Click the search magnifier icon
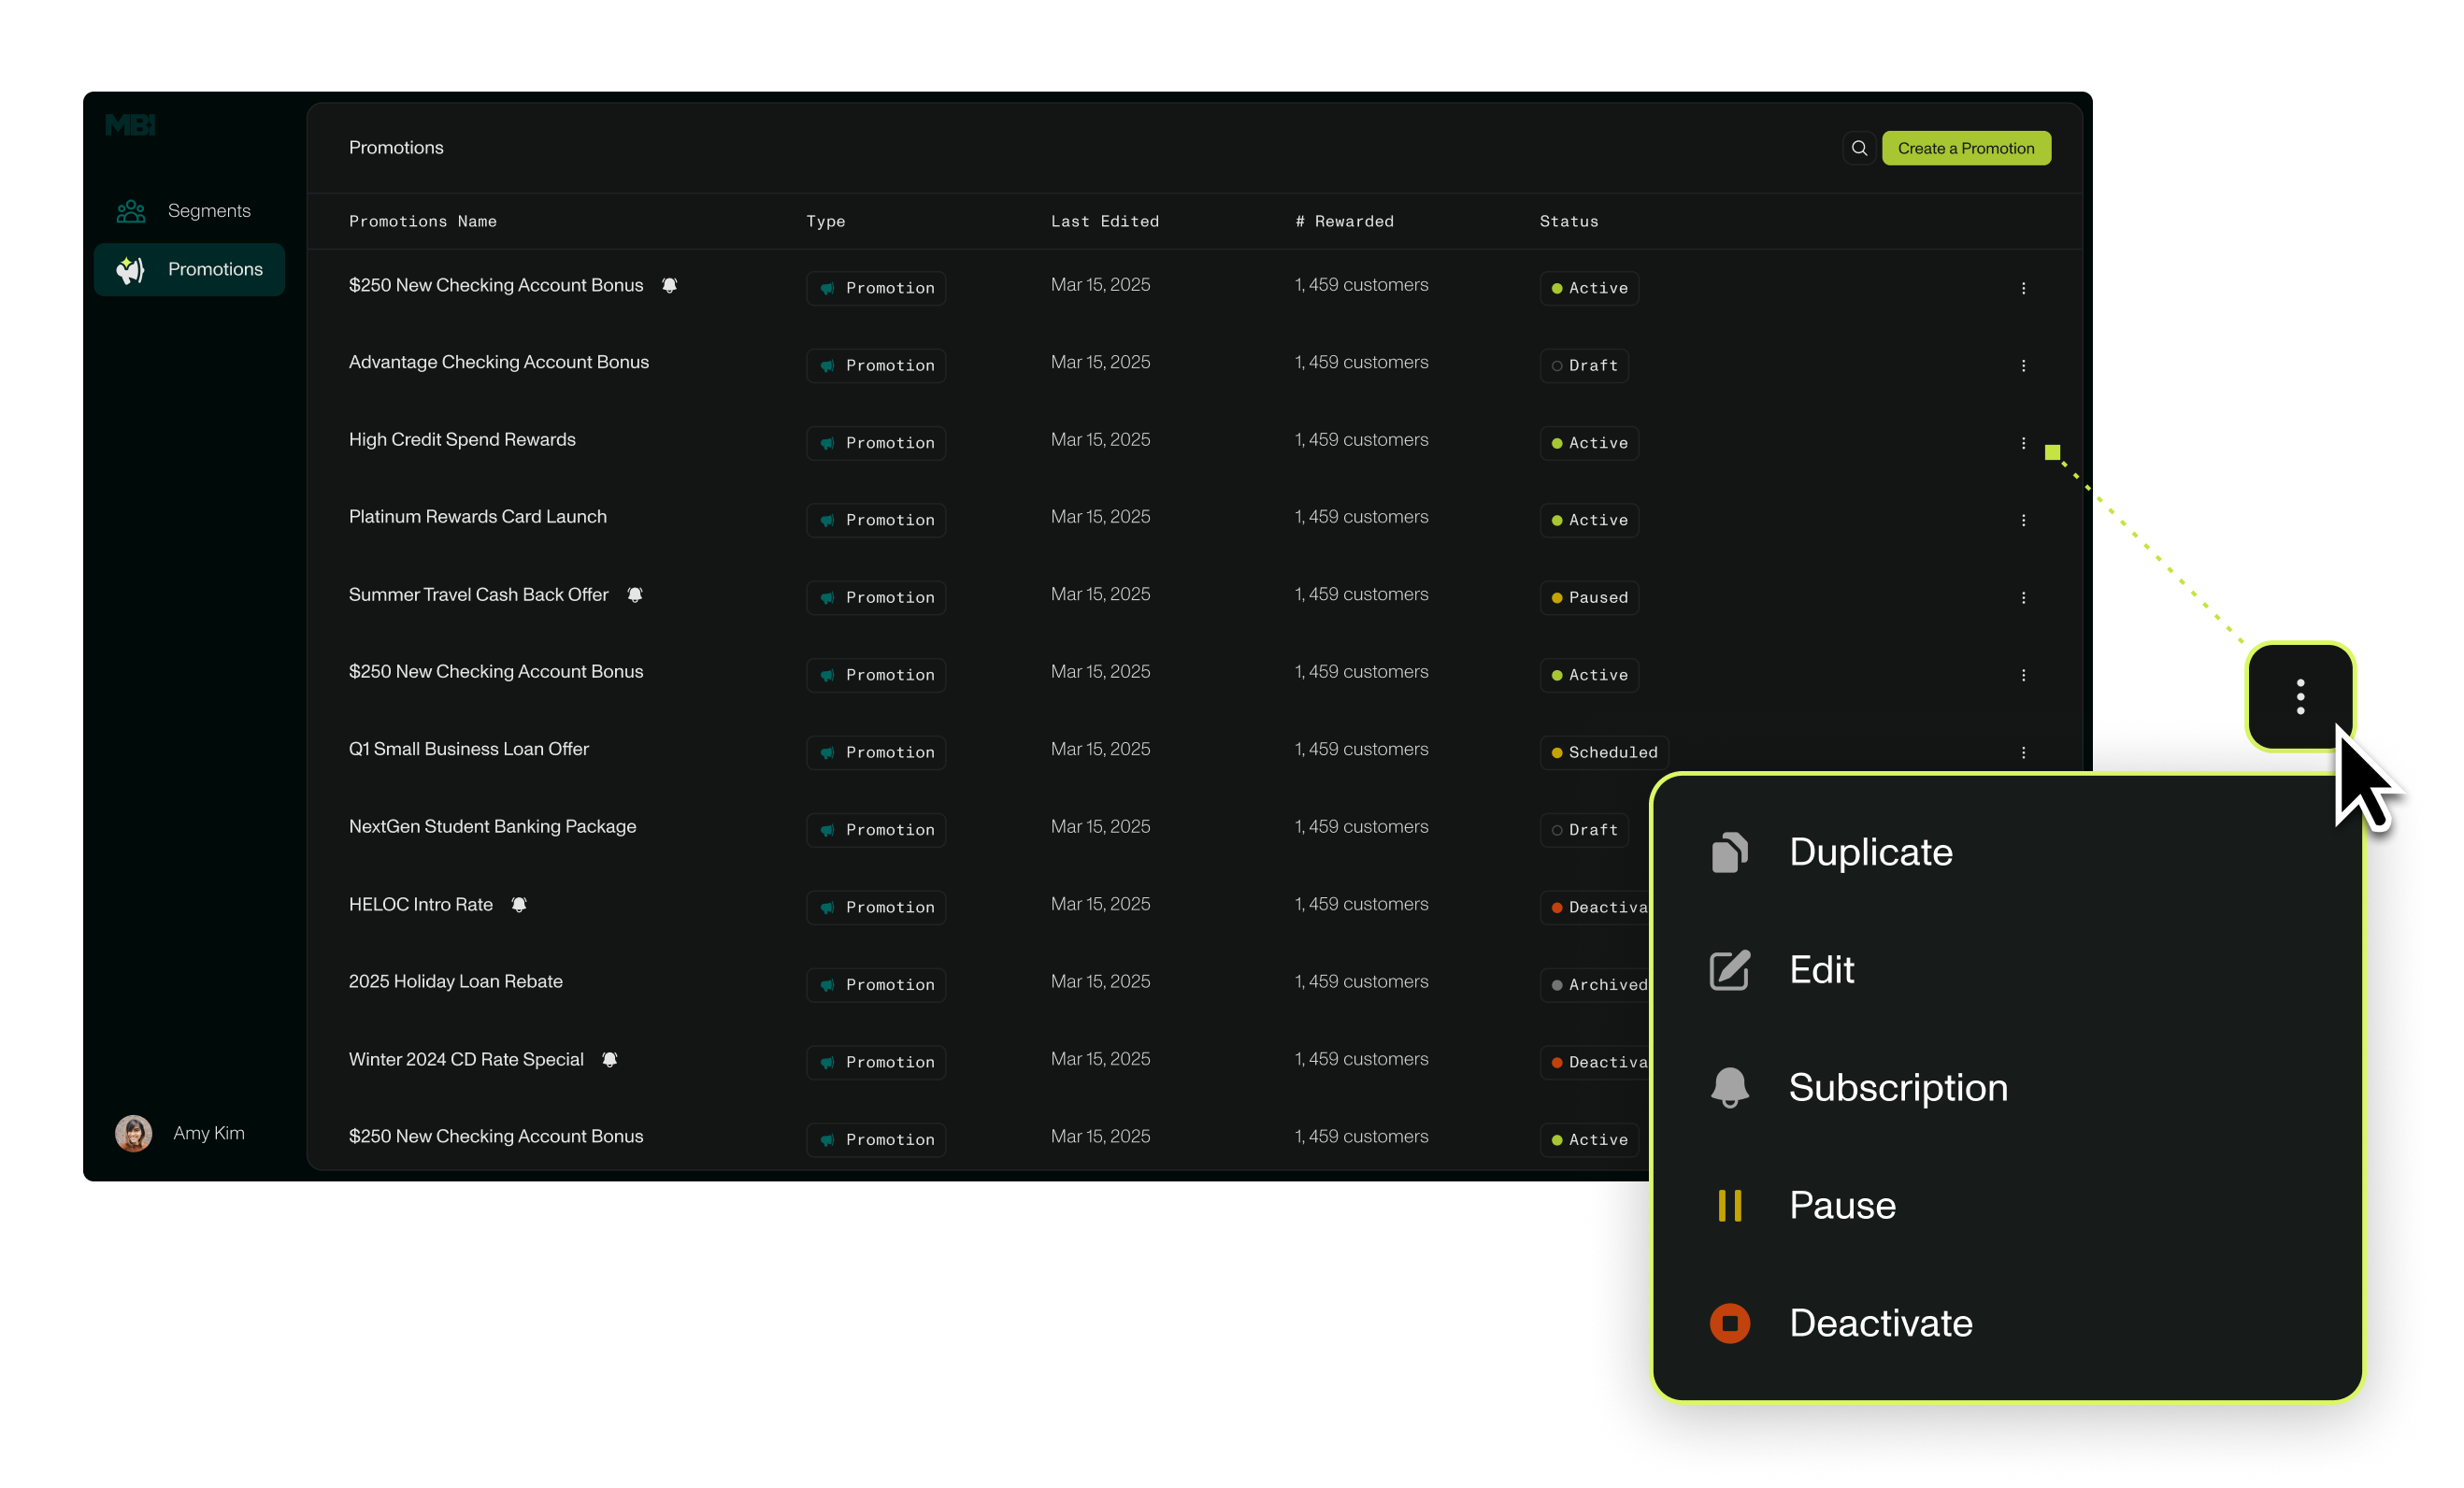The image size is (2464, 1488). (1859, 148)
